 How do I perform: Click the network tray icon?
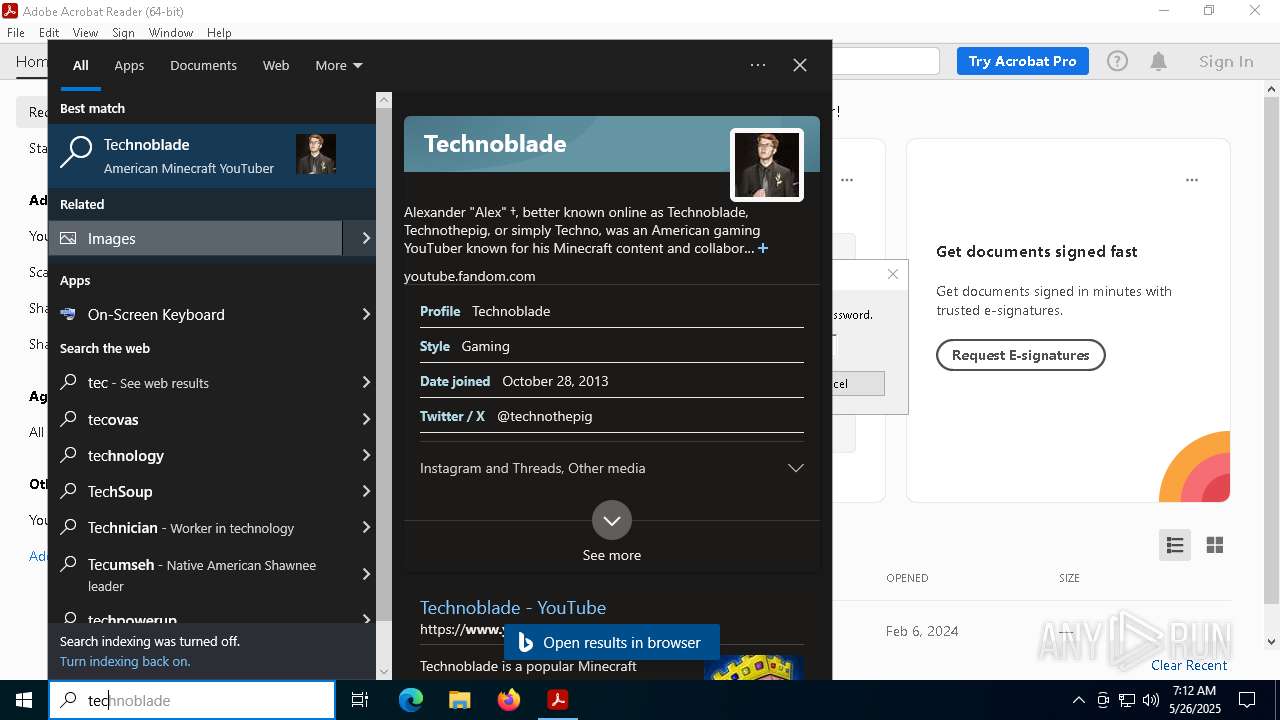(1127, 700)
